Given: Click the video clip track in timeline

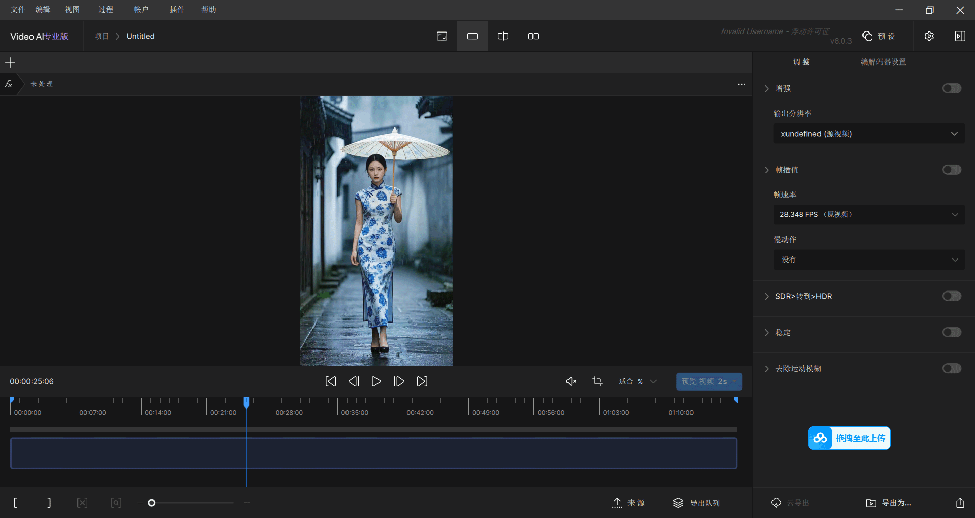Looking at the screenshot, I should pos(374,453).
